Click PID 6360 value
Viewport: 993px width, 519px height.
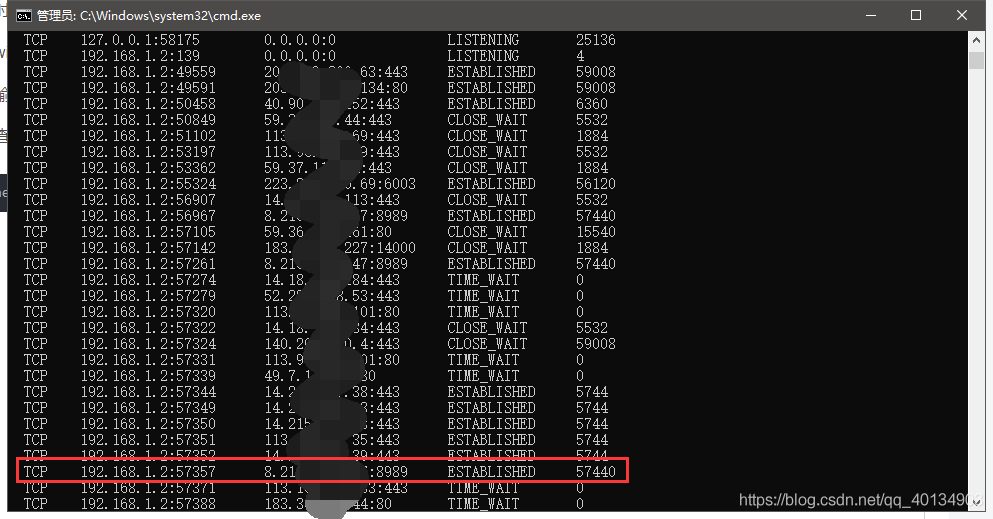click(x=591, y=104)
